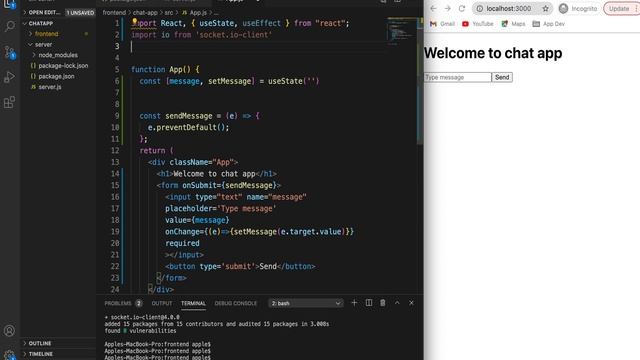Screen dimensions: 640x360
Task: Add a new terminal with plus icon
Action: [x=354, y=303]
